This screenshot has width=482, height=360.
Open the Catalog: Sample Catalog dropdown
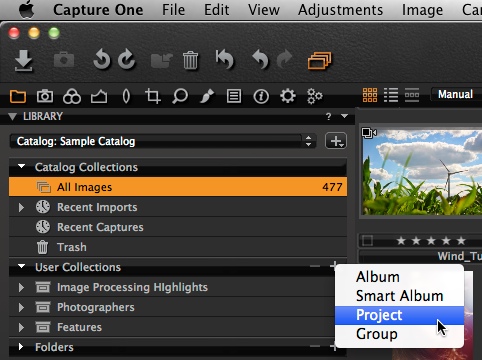[x=163, y=141]
